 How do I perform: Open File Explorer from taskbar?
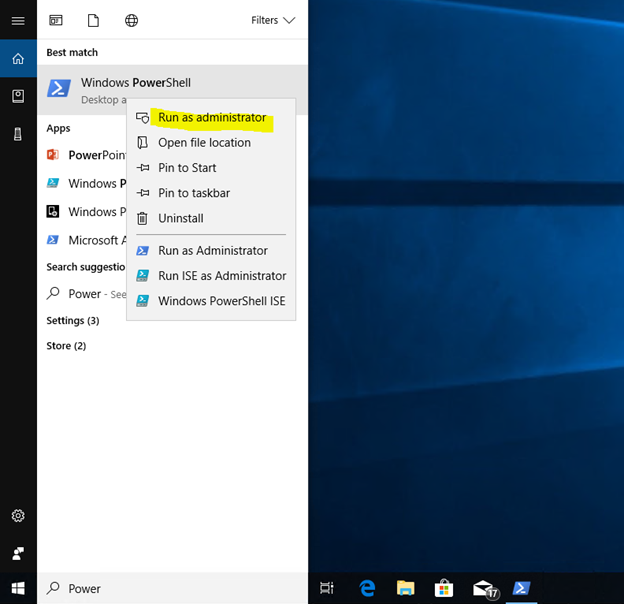[406, 588]
